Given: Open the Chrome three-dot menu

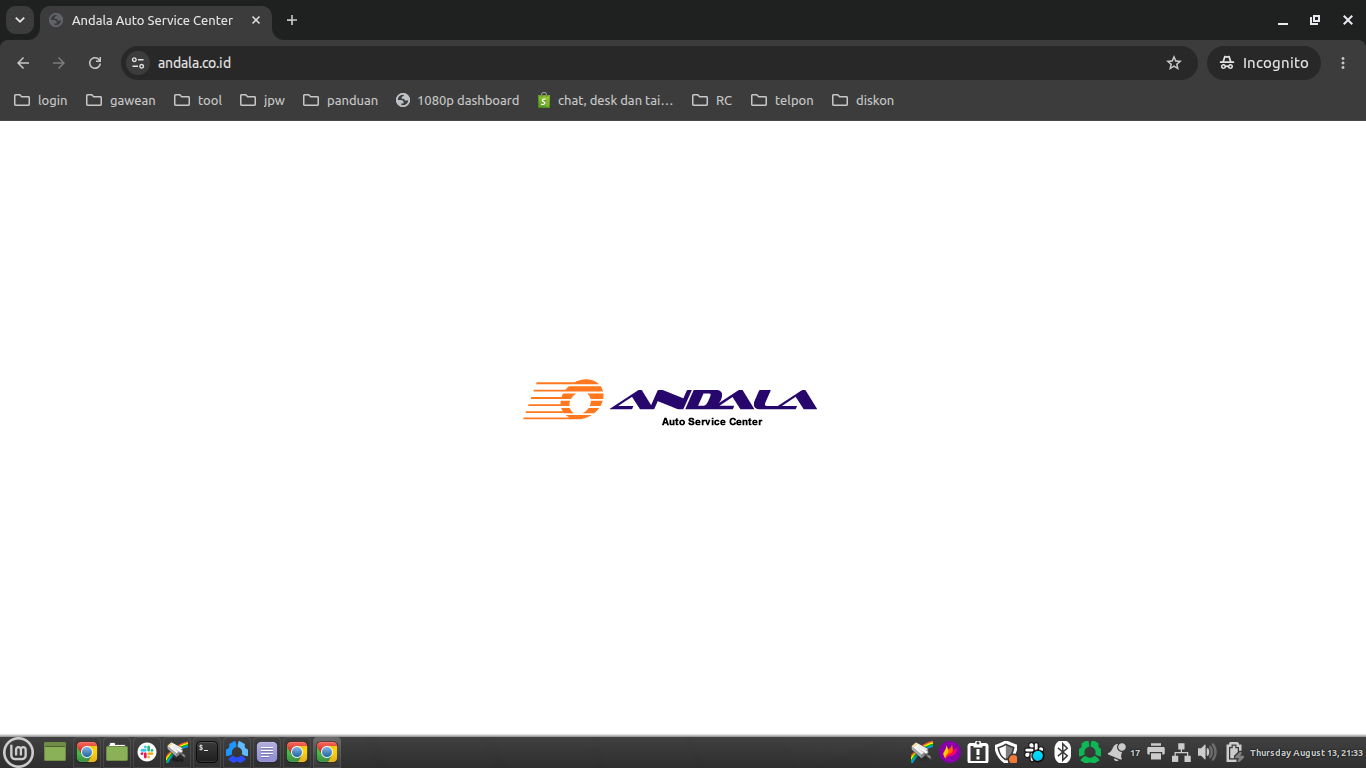Looking at the screenshot, I should tap(1343, 63).
